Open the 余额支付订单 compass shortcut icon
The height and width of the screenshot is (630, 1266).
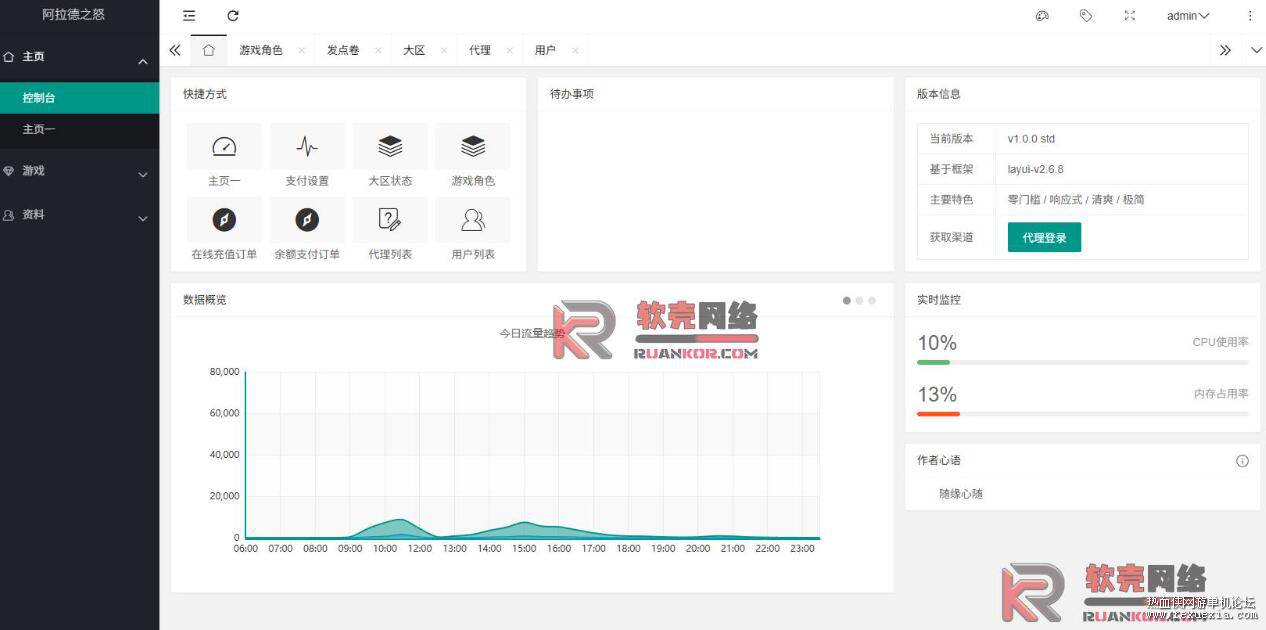click(x=307, y=220)
